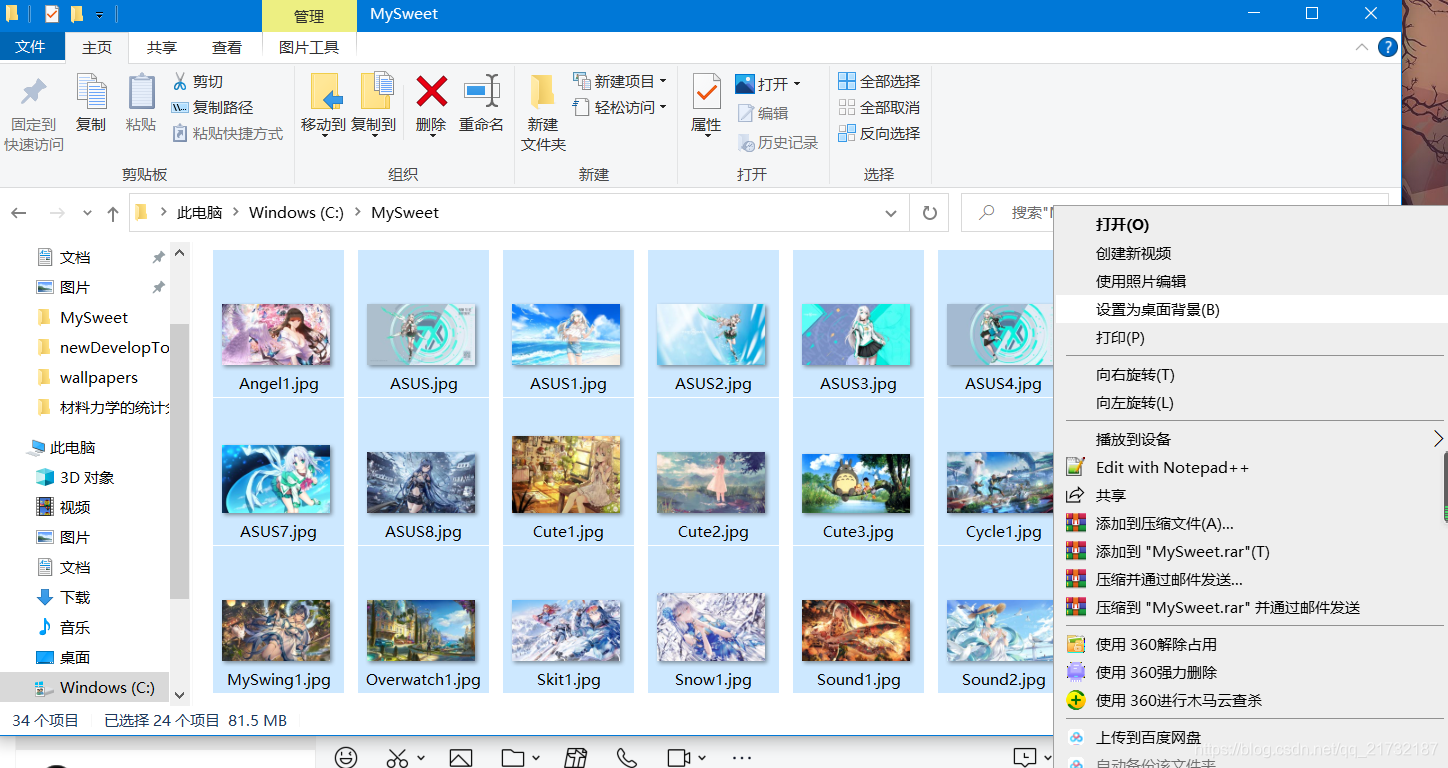Click Paste shortcut (粘贴快捷方式)
The width and height of the screenshot is (1448, 768).
coord(228,133)
